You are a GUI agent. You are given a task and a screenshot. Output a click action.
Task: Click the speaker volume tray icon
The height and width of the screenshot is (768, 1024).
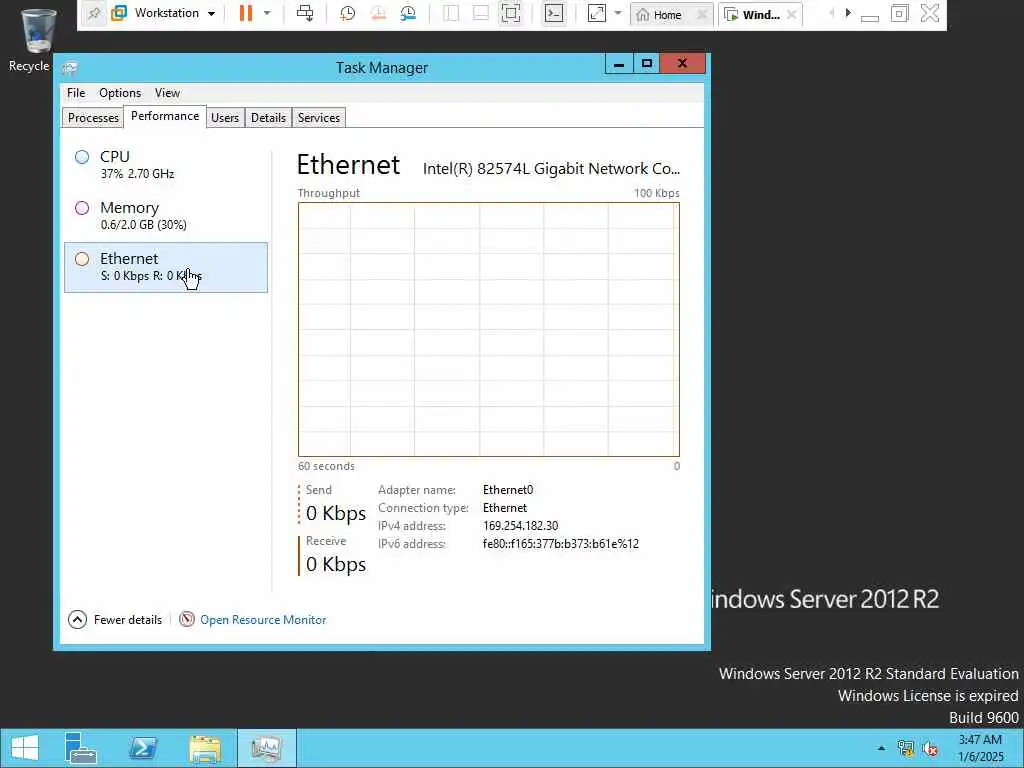coord(930,748)
